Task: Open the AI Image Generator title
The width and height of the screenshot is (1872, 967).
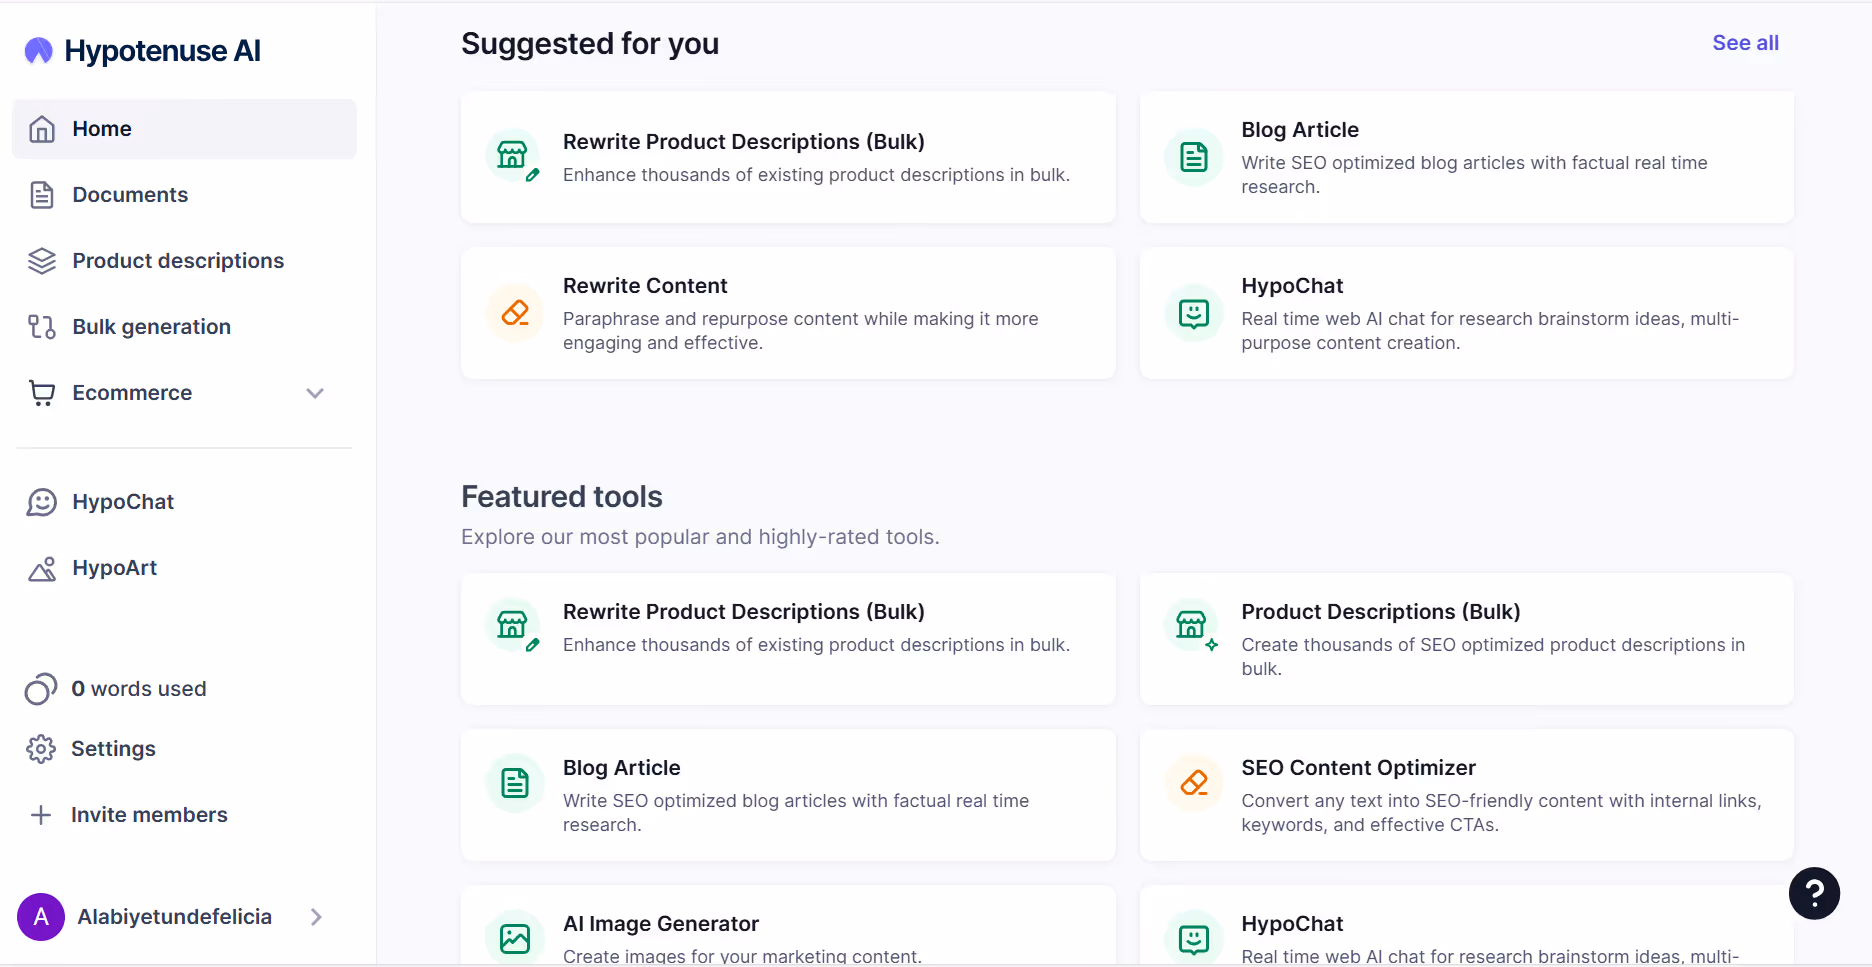Action: 661,924
